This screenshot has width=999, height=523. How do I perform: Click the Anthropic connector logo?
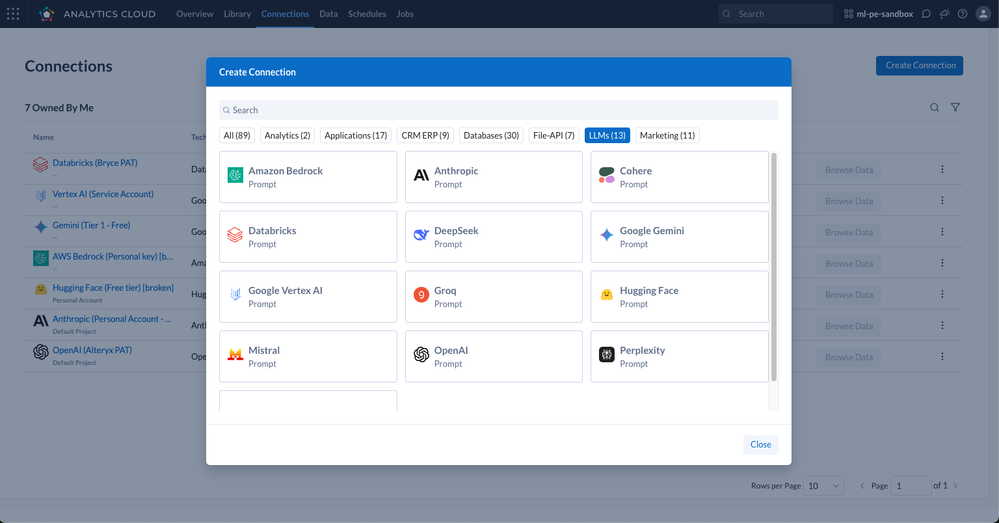click(421, 175)
